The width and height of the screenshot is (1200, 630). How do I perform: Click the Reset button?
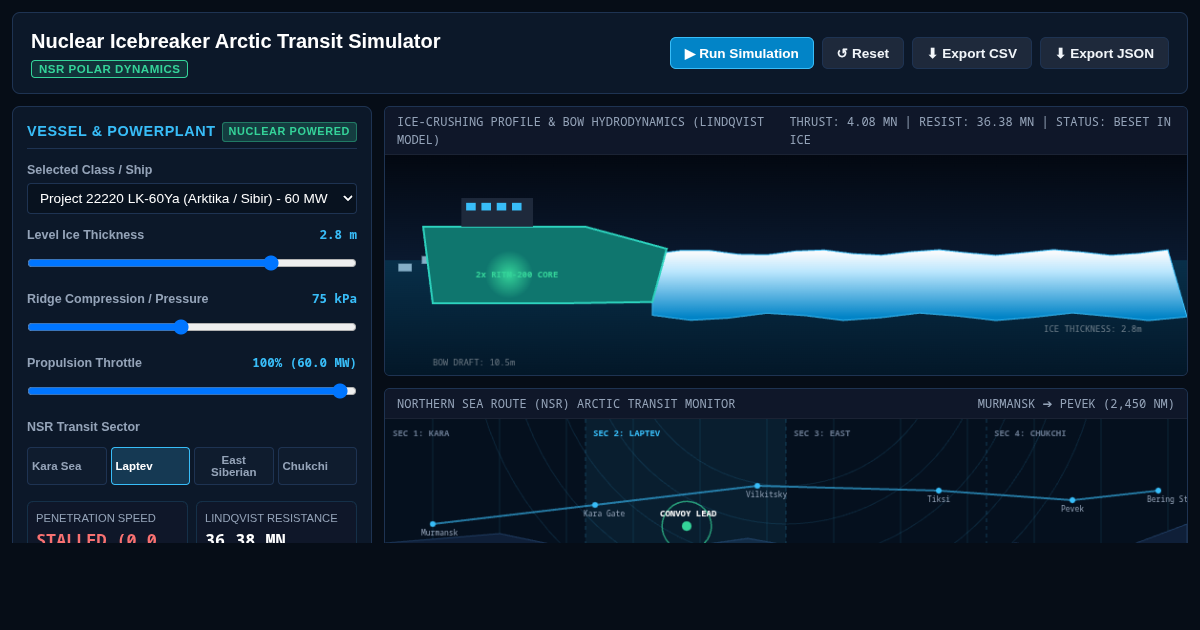[863, 53]
